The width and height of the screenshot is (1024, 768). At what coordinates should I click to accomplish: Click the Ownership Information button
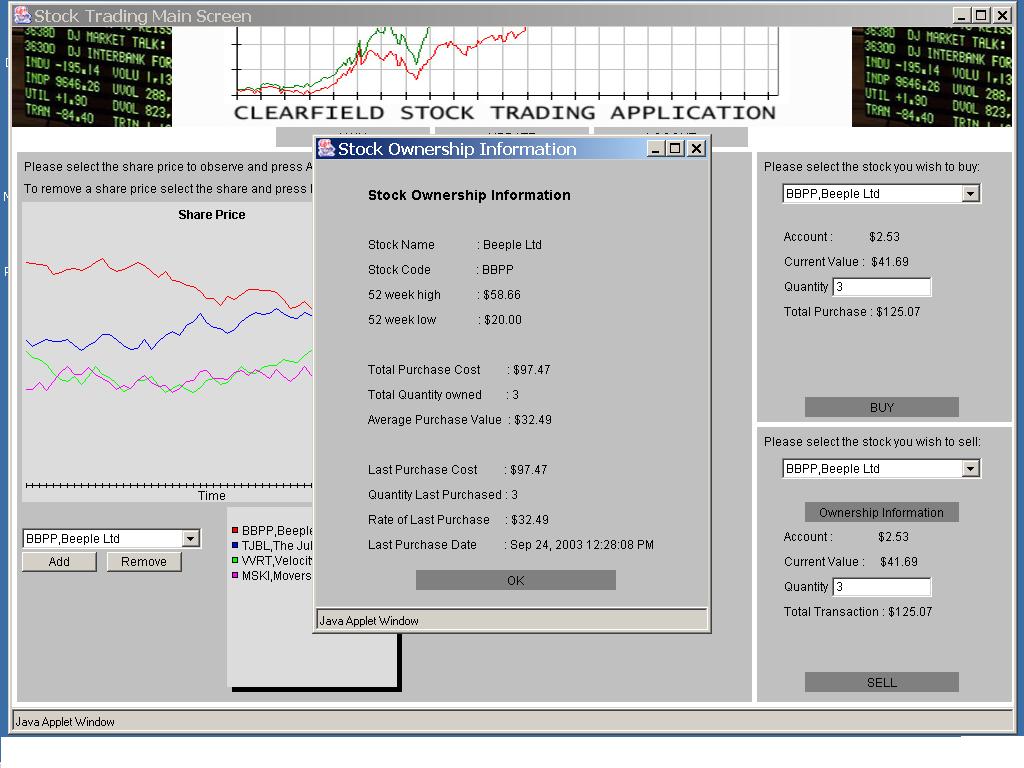881,512
